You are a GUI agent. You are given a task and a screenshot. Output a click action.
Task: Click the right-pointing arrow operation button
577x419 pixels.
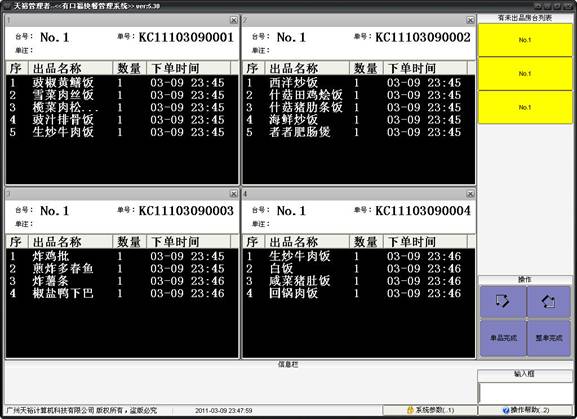click(503, 301)
